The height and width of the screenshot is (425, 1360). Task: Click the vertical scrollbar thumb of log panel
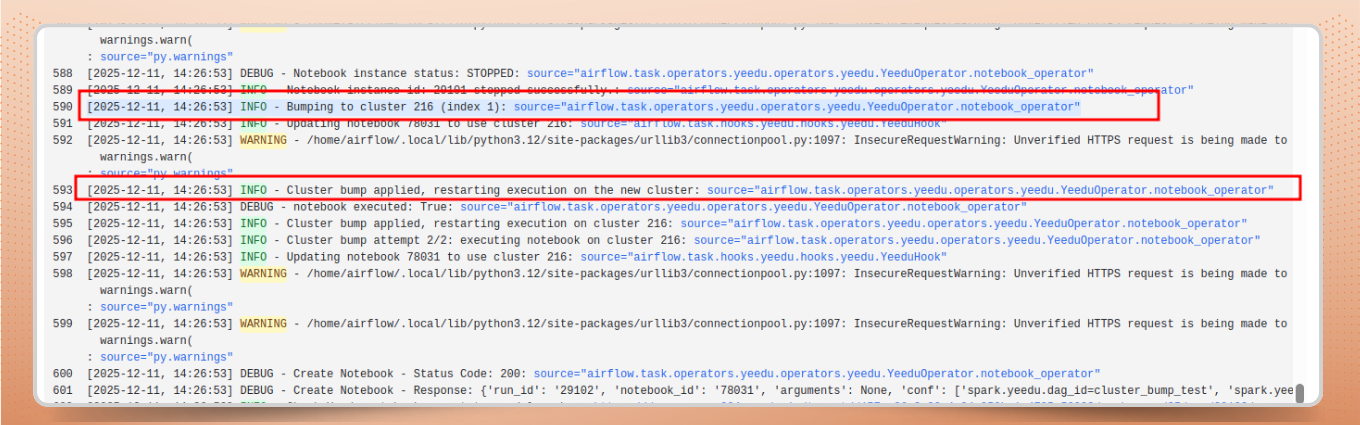[1300, 393]
